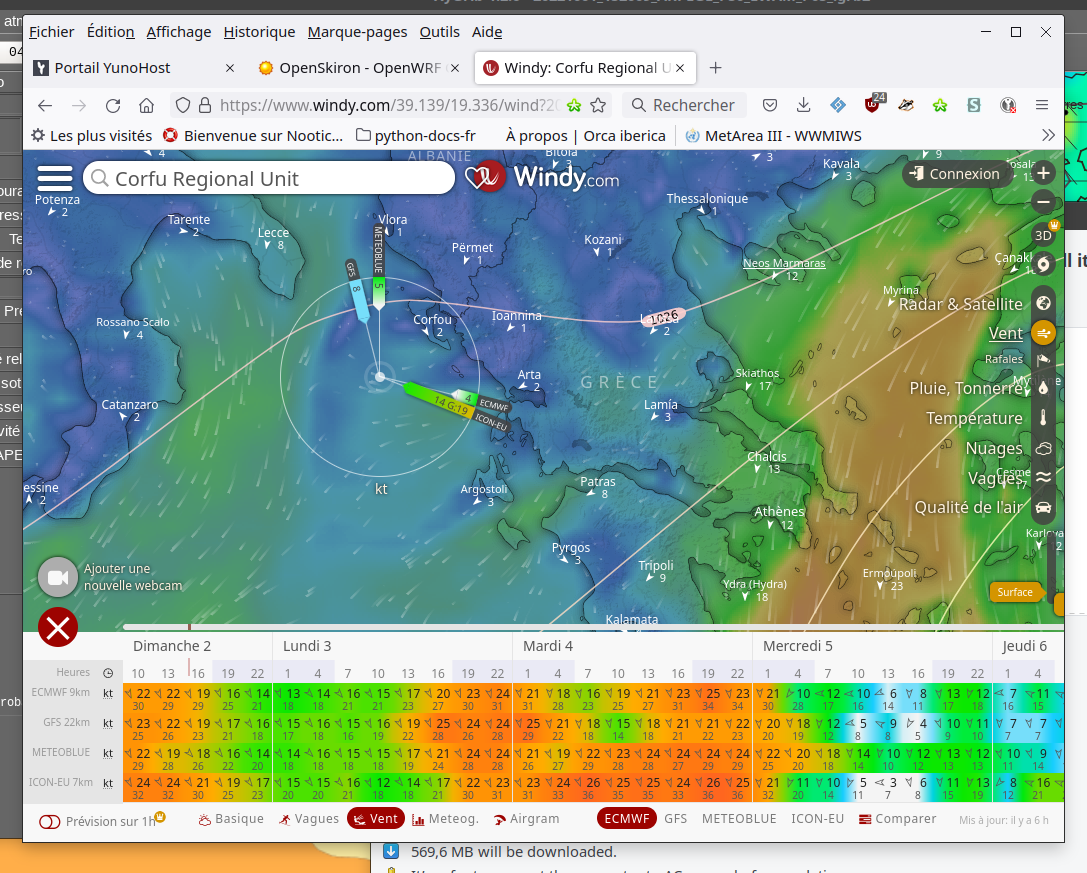Select the Radar & Satellite layer icon
The height and width of the screenshot is (873, 1087).
tap(1043, 304)
